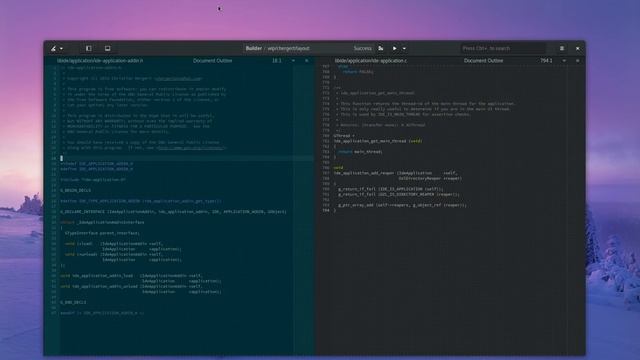Viewport: 640px width, 360px height.
Task: Click the GTypeInterface parent_interface line
Action: (102, 233)
